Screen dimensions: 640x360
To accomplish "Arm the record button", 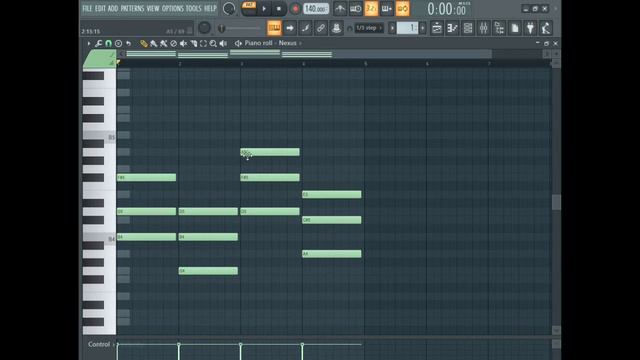I will (x=295, y=9).
